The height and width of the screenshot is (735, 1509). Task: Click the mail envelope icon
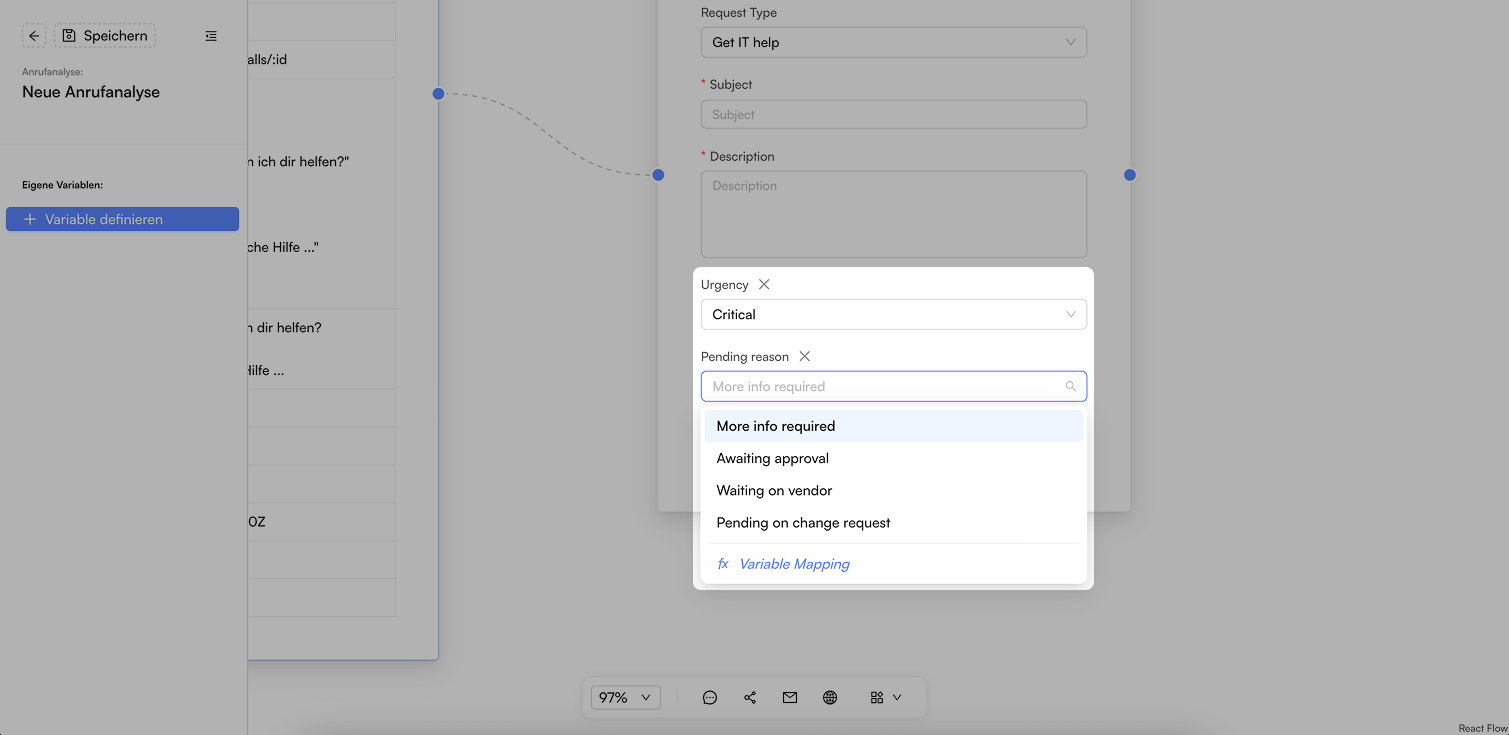coord(790,697)
